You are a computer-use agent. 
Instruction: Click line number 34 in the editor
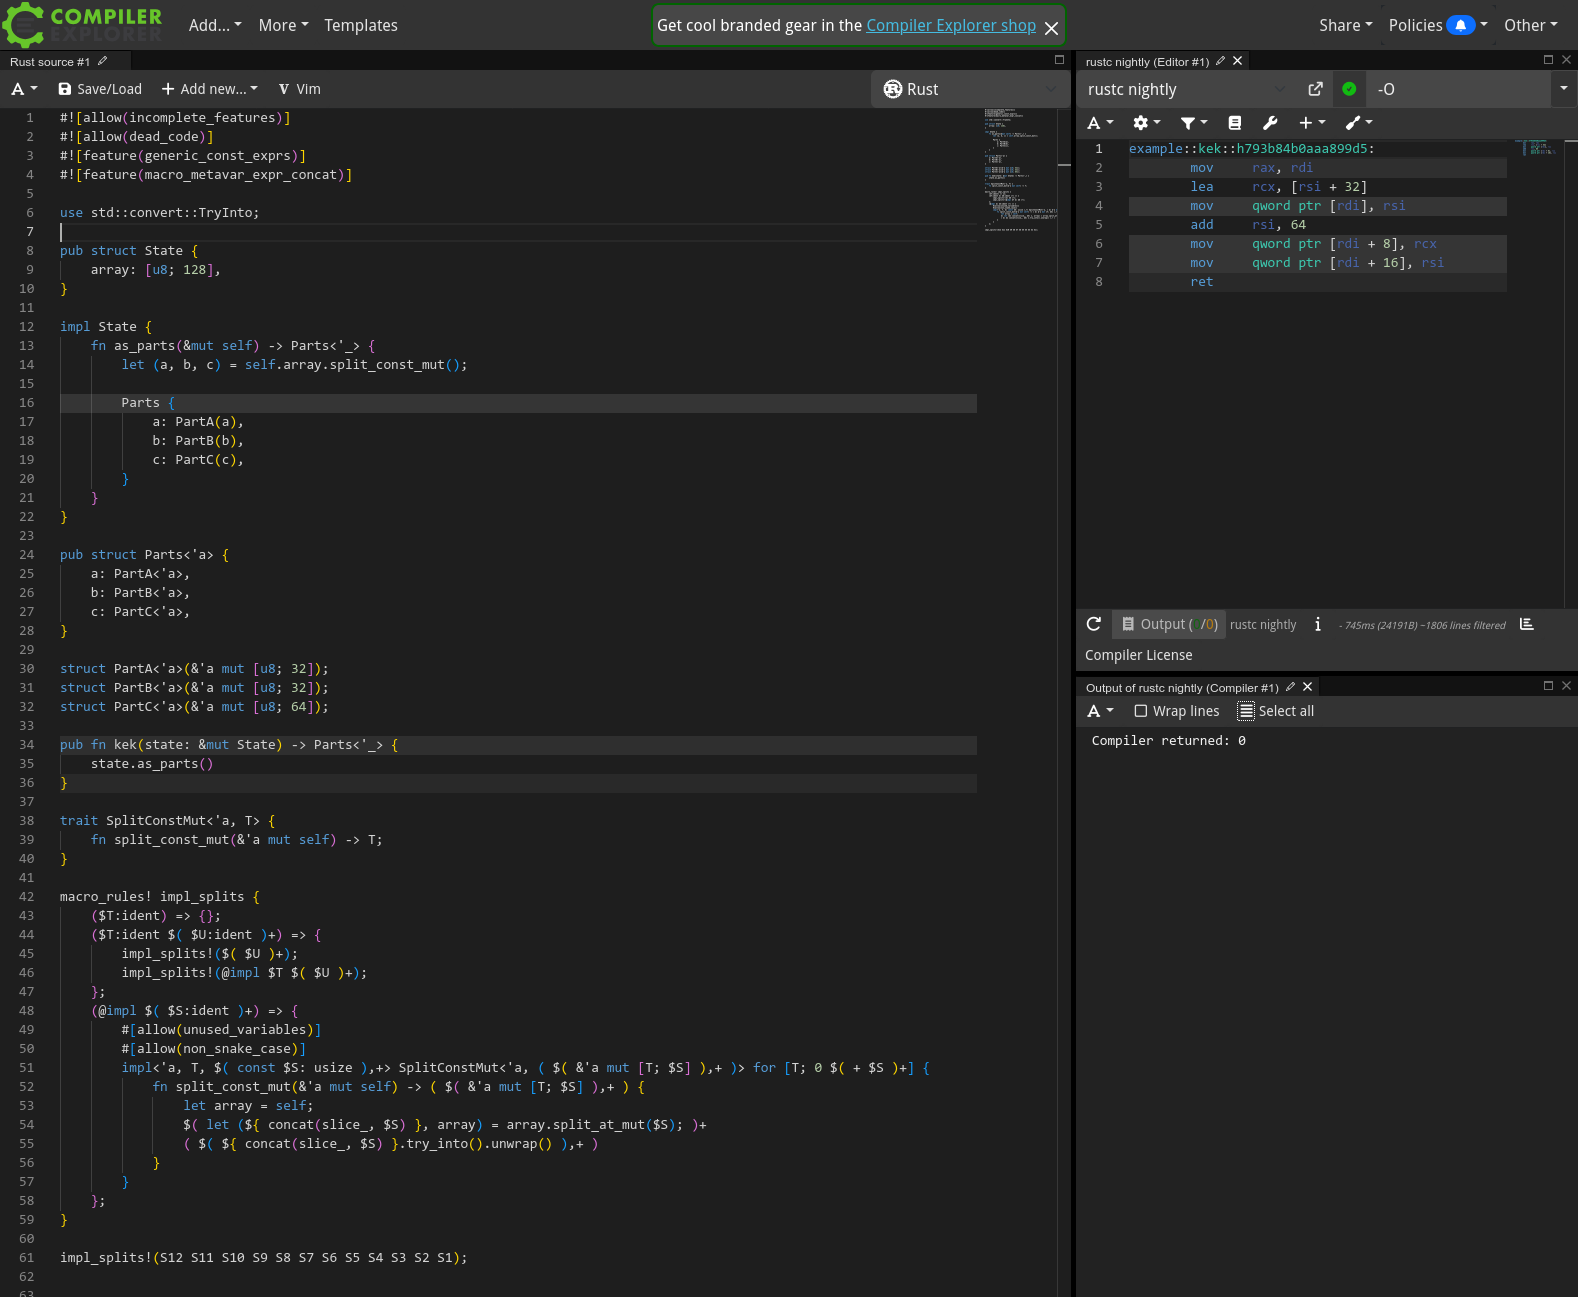pos(26,745)
